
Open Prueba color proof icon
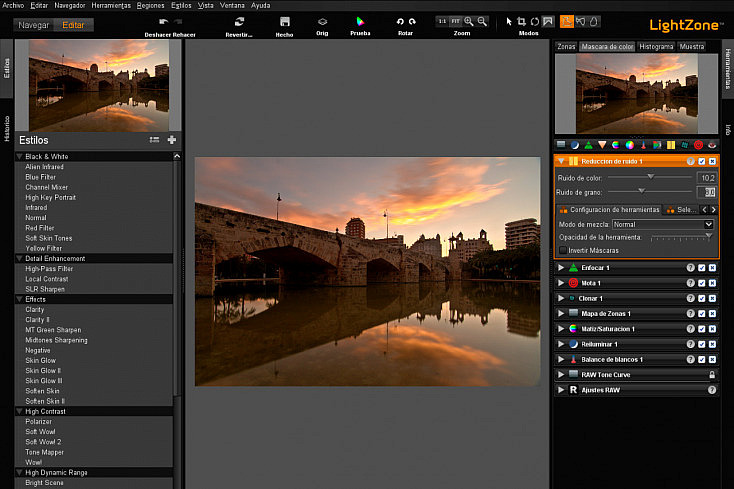(x=360, y=21)
